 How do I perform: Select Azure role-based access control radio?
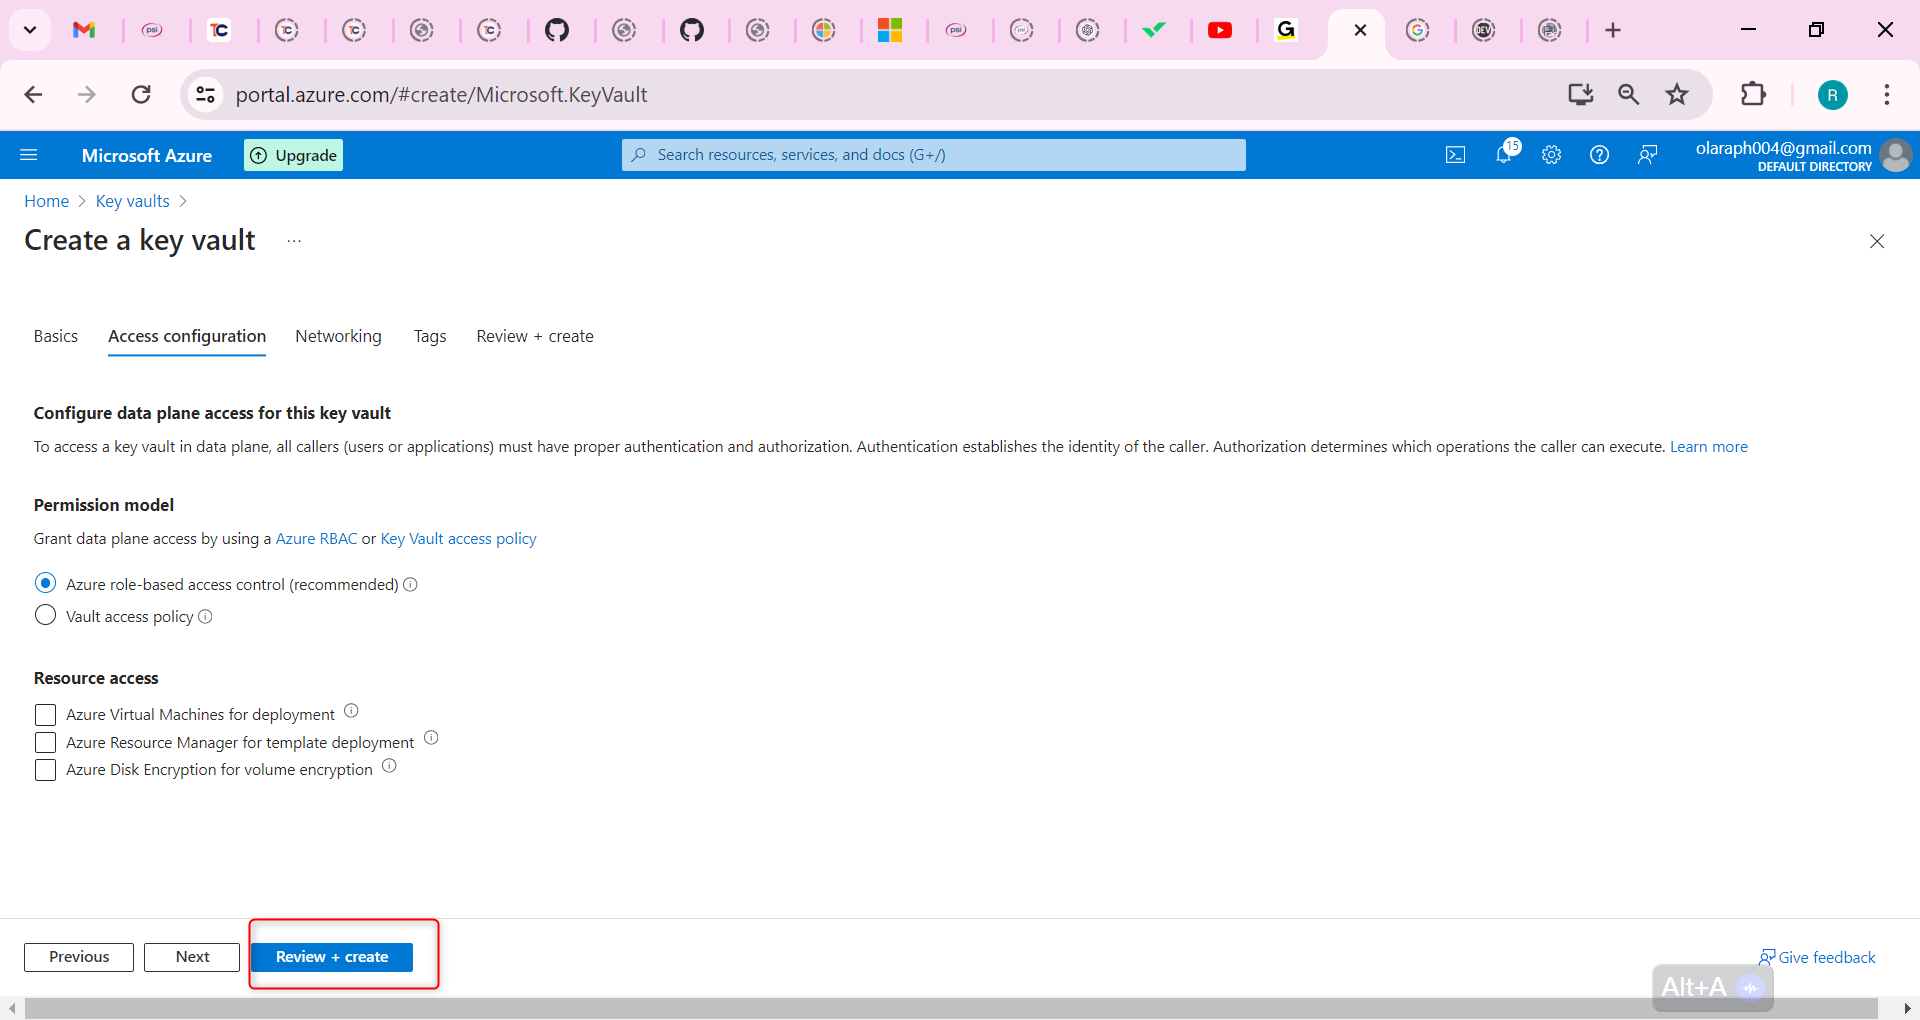click(45, 583)
